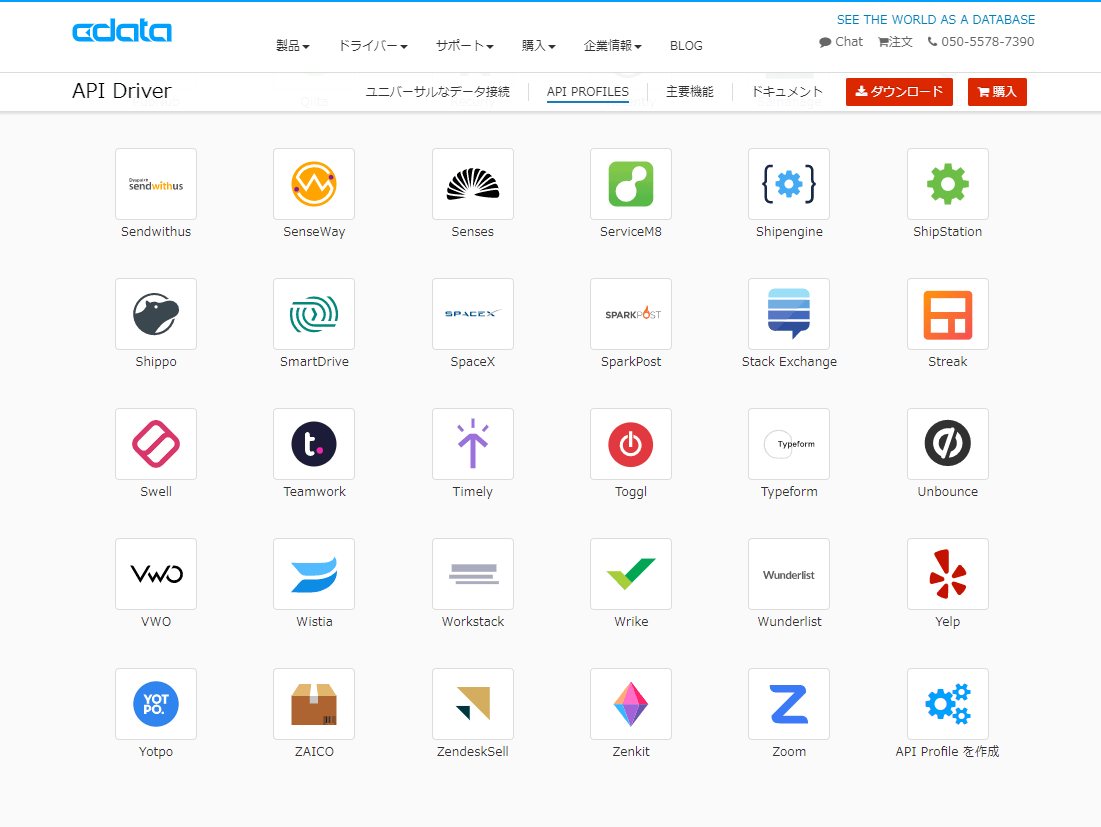
Task: Choose the Timely purple arrow icon
Action: [x=473, y=444]
